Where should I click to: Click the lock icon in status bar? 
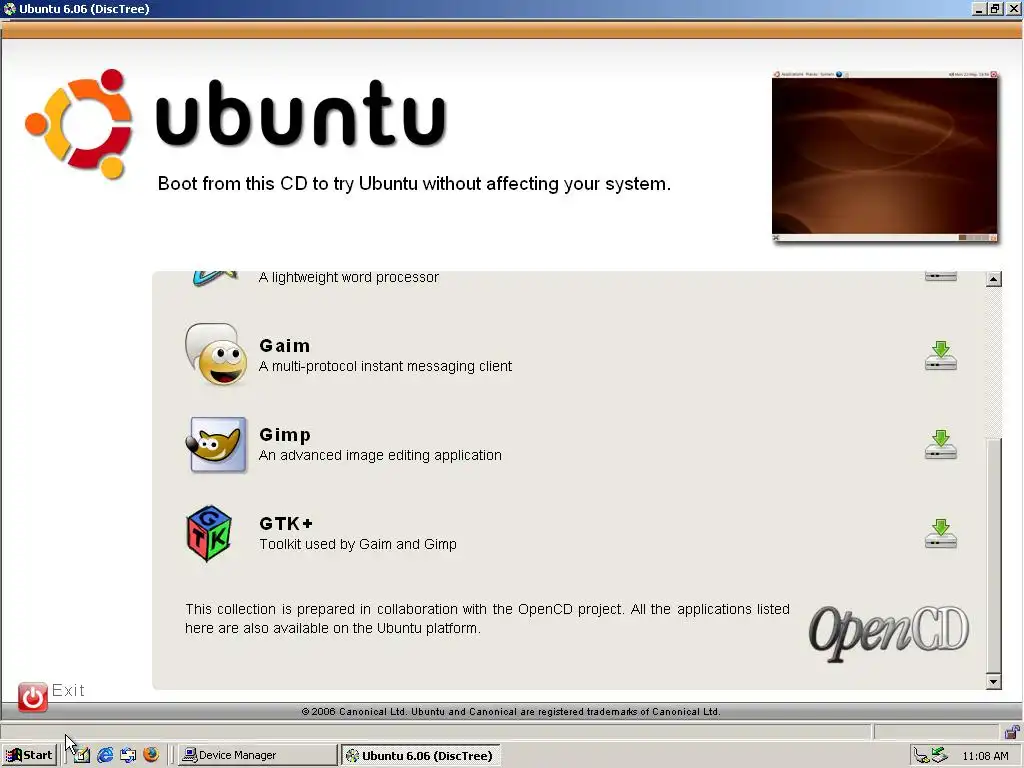(1012, 731)
